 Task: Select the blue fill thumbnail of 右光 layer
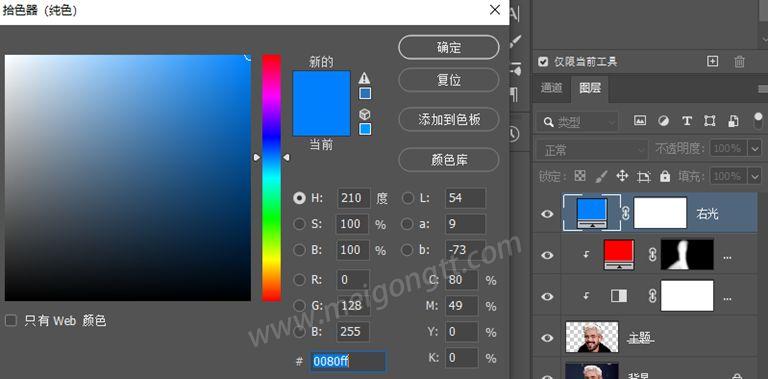tap(592, 213)
